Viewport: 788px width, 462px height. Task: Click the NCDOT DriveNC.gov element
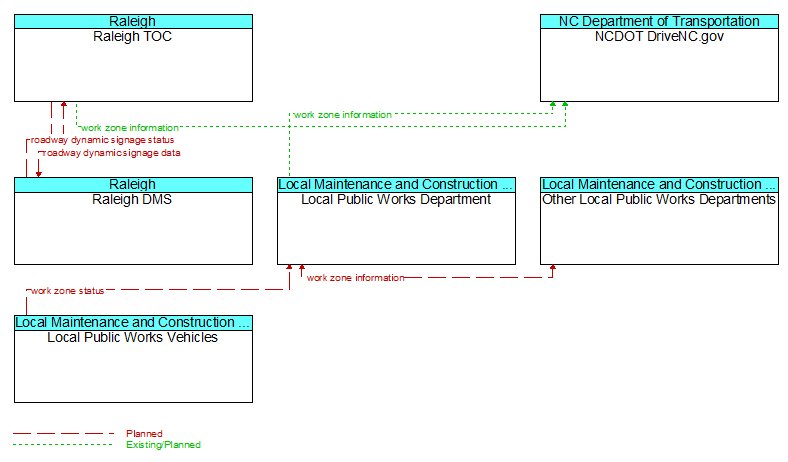click(x=659, y=58)
